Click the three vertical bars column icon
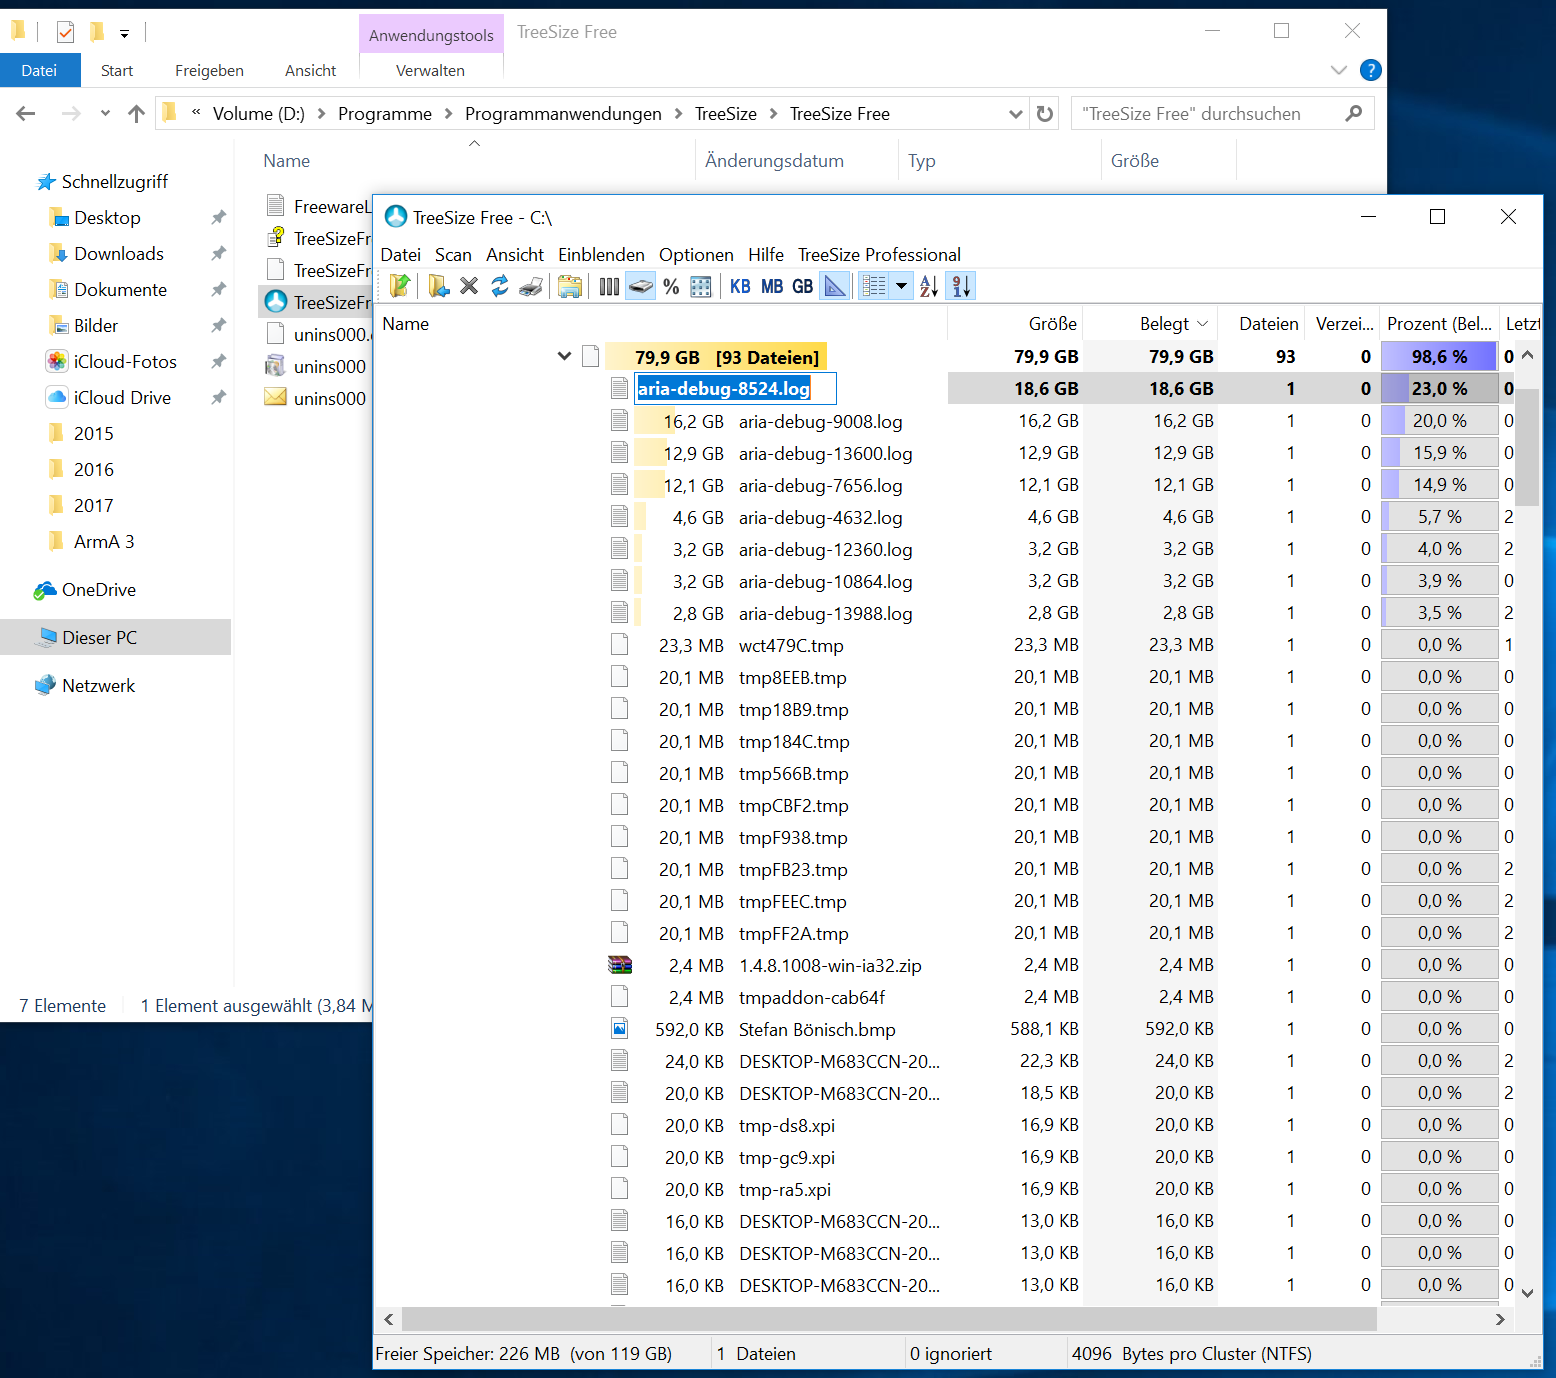The width and height of the screenshot is (1556, 1378). (x=609, y=286)
